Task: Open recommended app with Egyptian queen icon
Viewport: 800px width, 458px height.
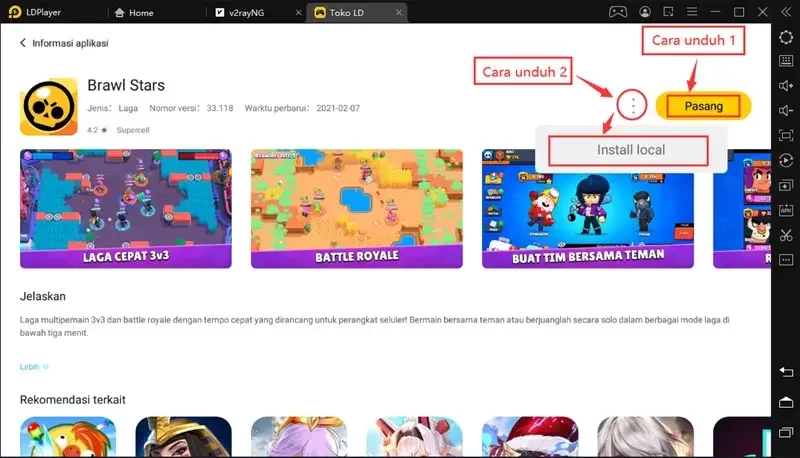Action: (x=184, y=437)
